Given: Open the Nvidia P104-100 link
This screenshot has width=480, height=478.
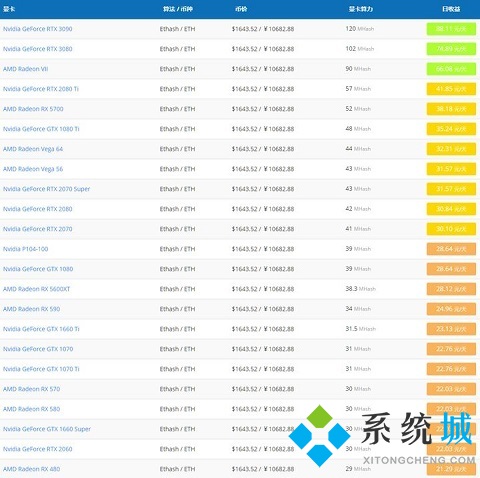Looking at the screenshot, I should tap(25, 249).
